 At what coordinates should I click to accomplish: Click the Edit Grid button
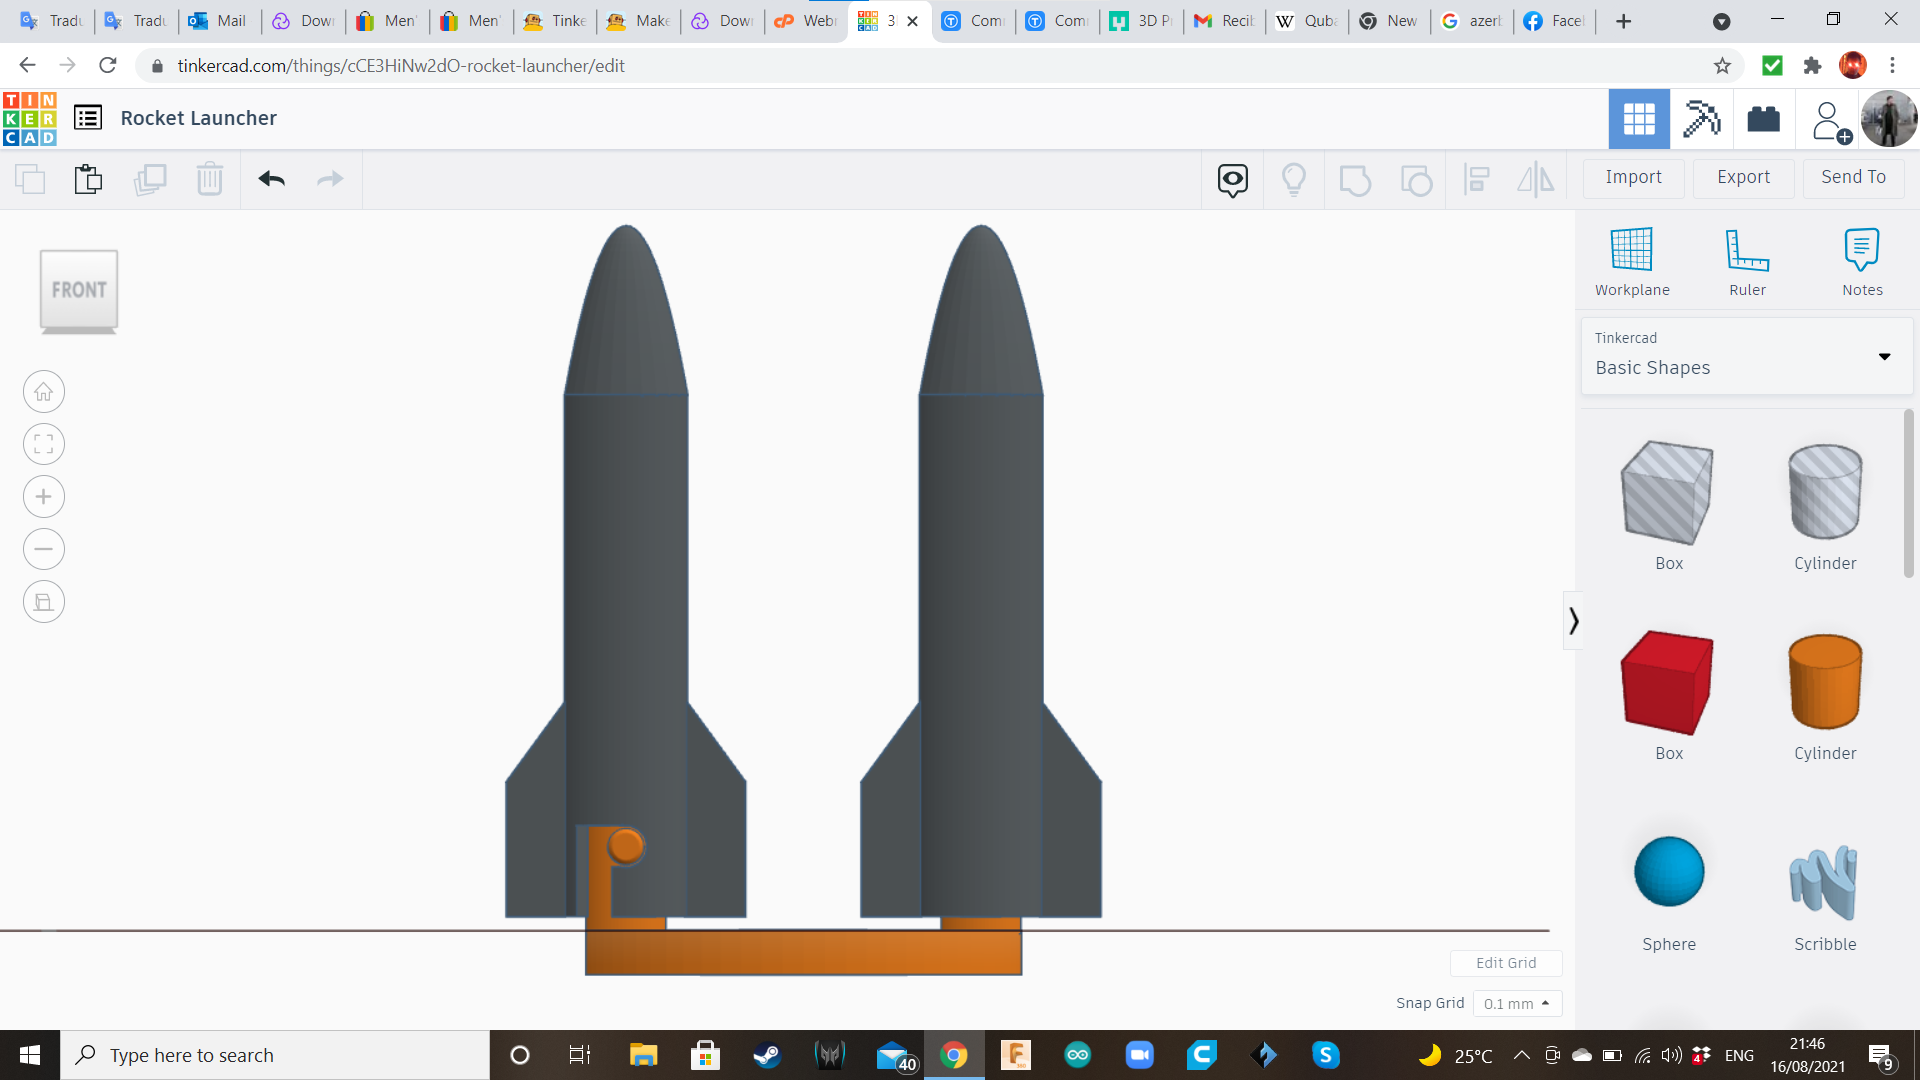[x=1506, y=963]
